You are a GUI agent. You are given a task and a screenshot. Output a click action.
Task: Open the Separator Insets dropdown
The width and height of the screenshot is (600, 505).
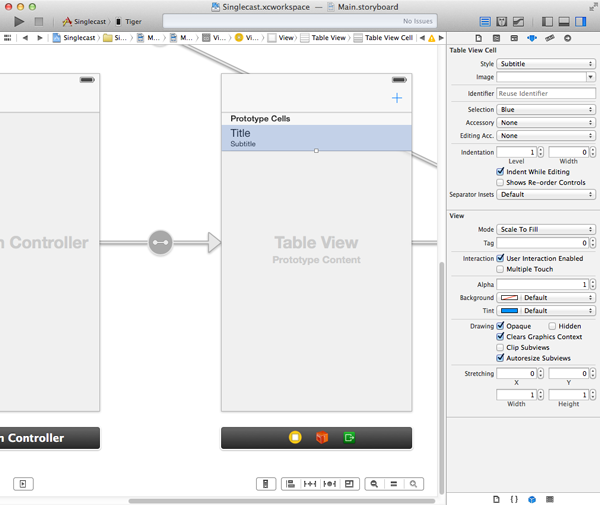tap(546, 195)
